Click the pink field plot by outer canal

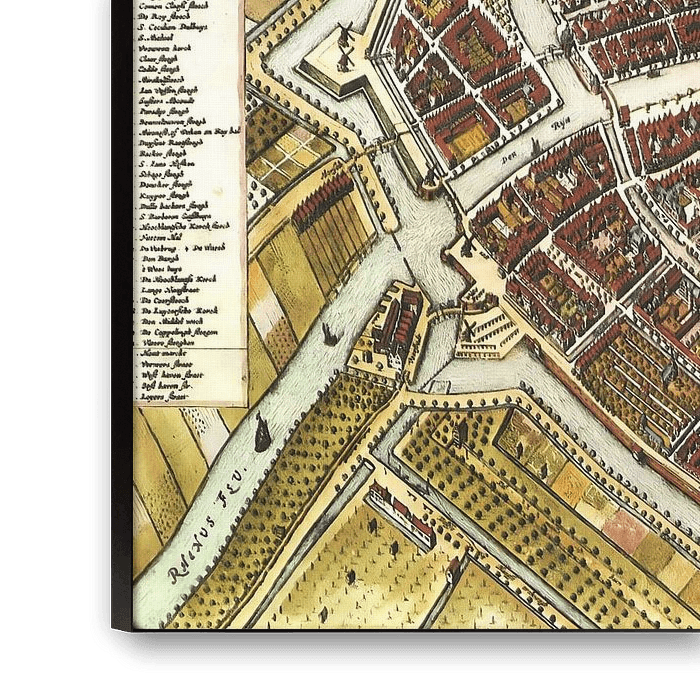pos(624,529)
